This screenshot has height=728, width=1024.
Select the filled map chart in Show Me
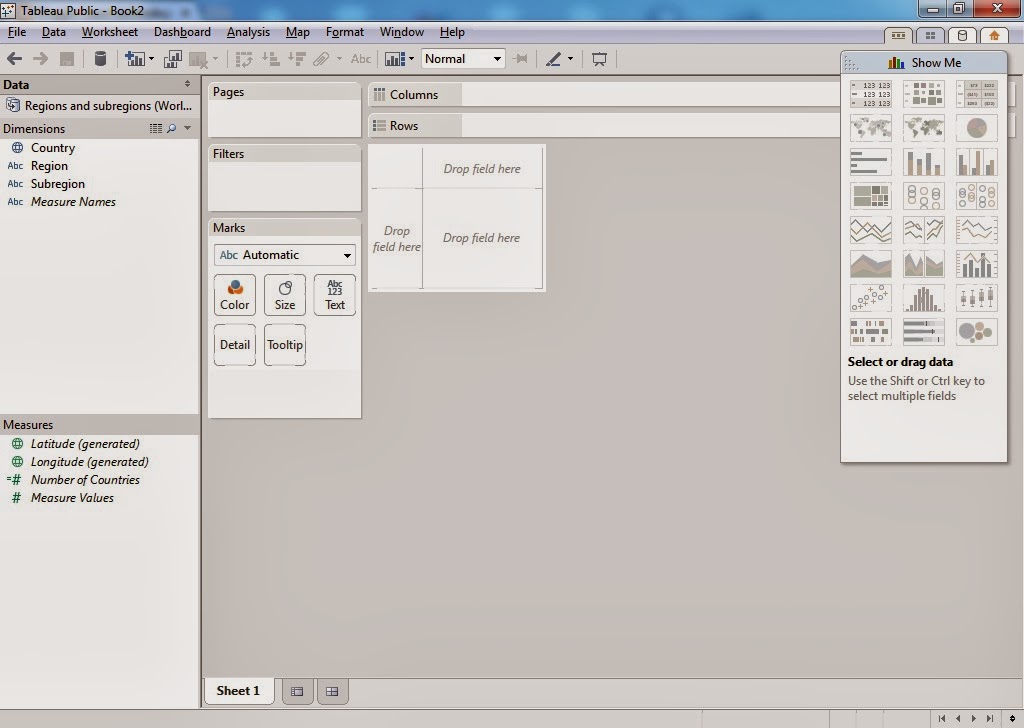point(923,128)
